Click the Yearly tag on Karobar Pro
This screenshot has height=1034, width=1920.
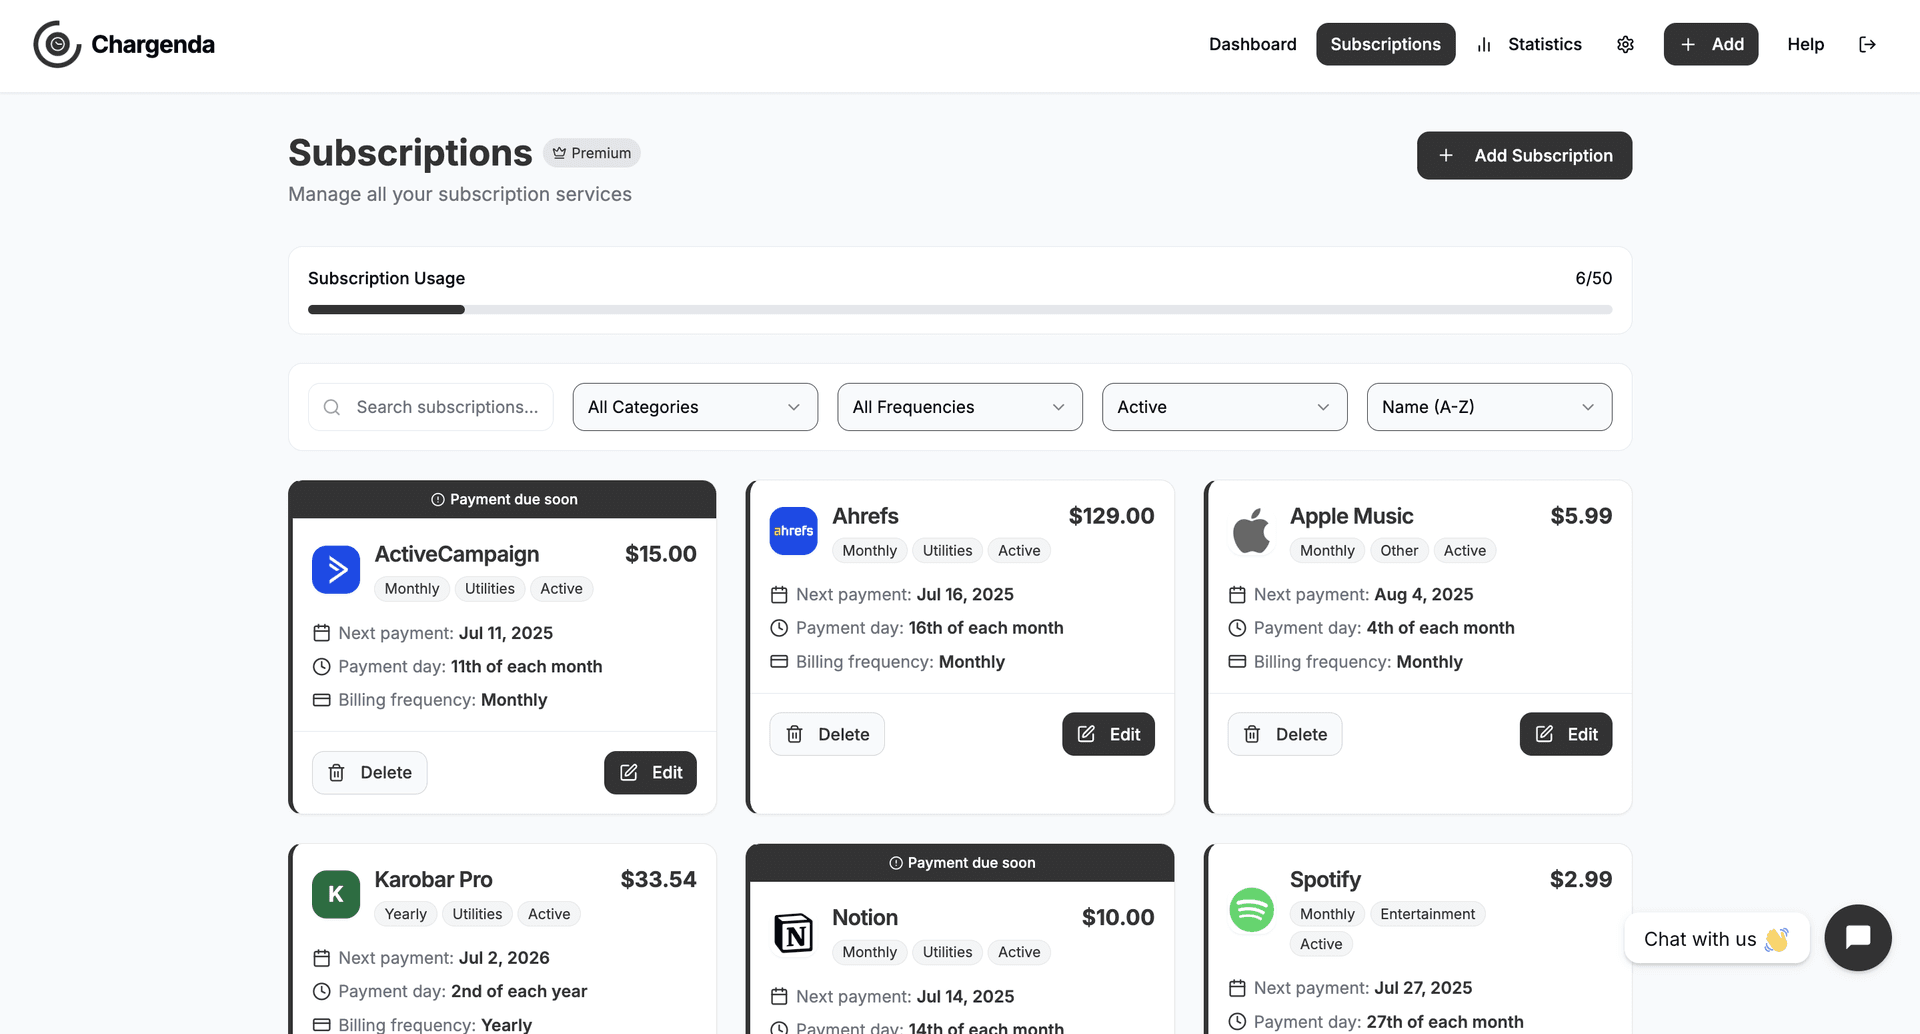tap(405, 914)
